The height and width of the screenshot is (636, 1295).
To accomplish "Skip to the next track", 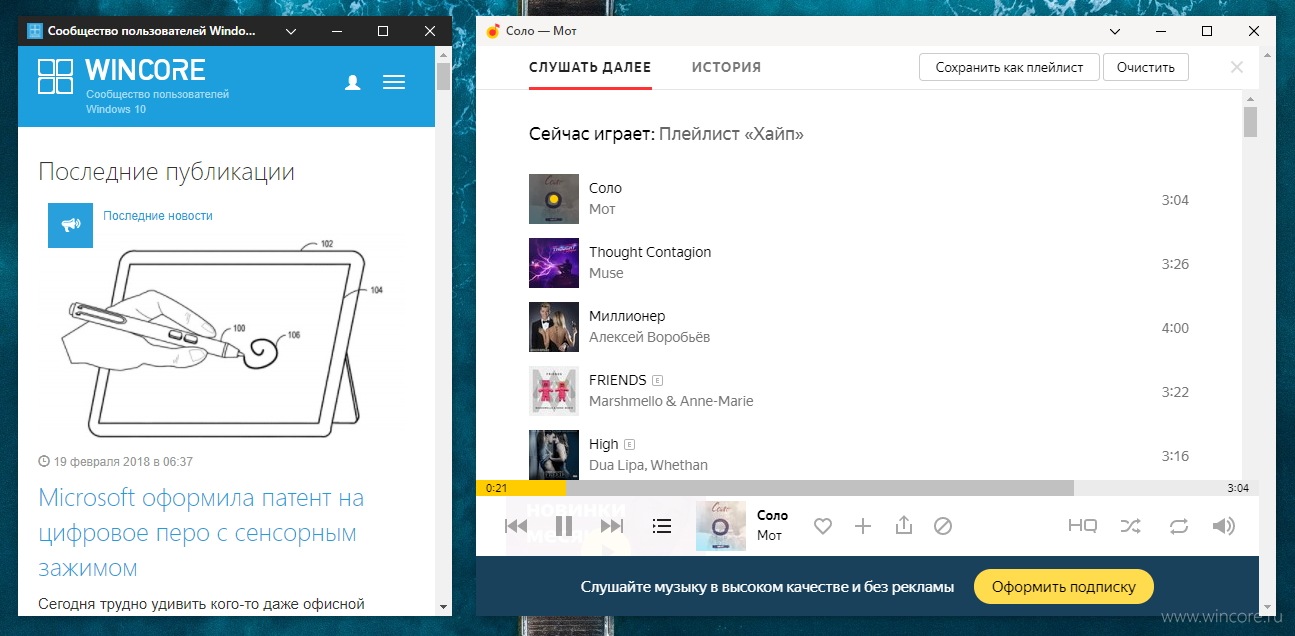I will [x=612, y=526].
